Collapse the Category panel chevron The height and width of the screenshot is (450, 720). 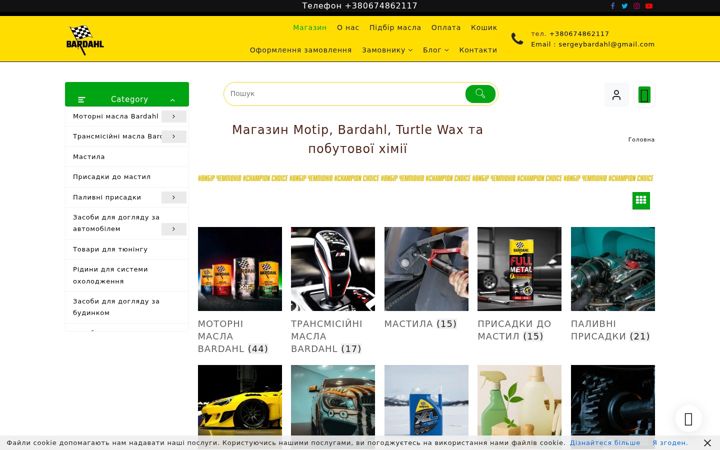172,100
